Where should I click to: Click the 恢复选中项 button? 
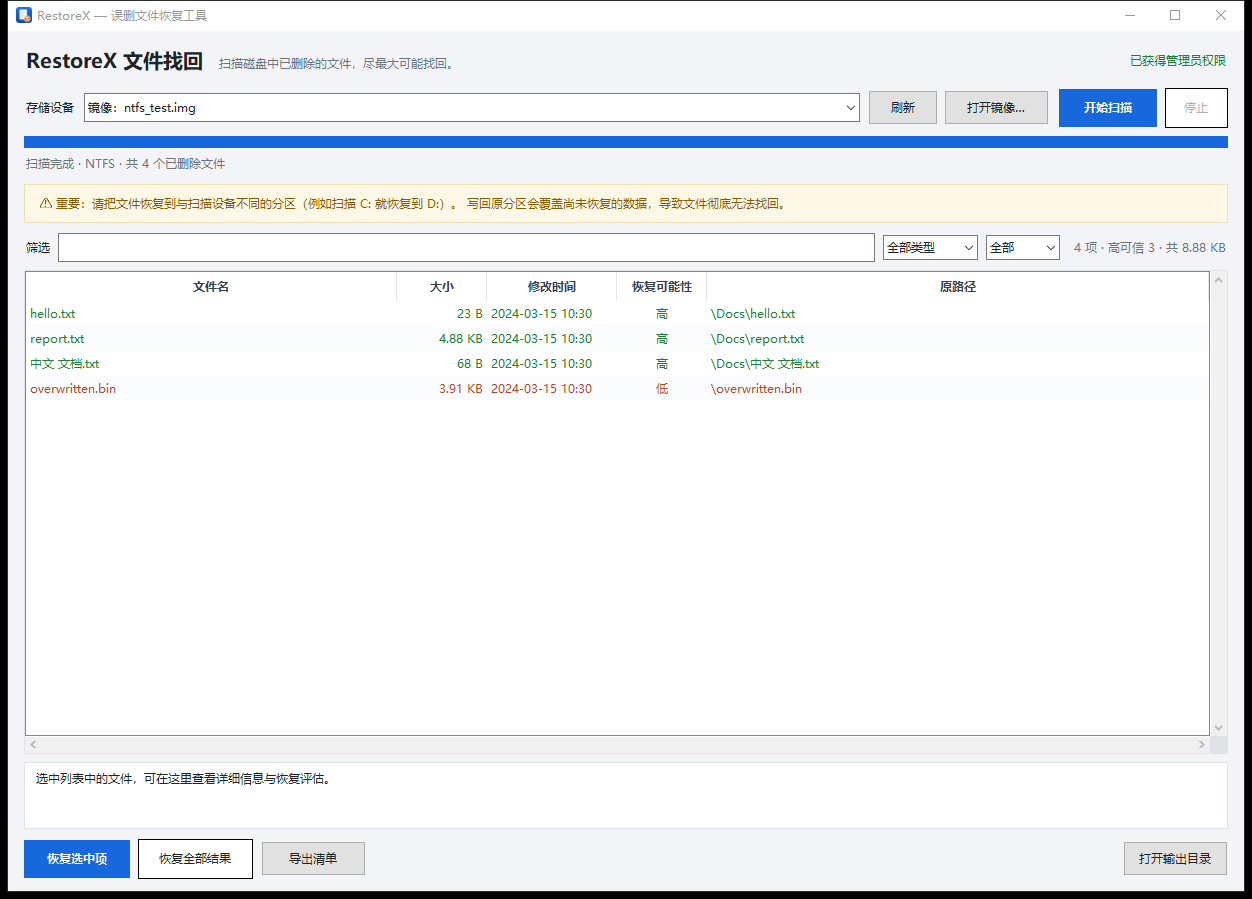(x=77, y=859)
